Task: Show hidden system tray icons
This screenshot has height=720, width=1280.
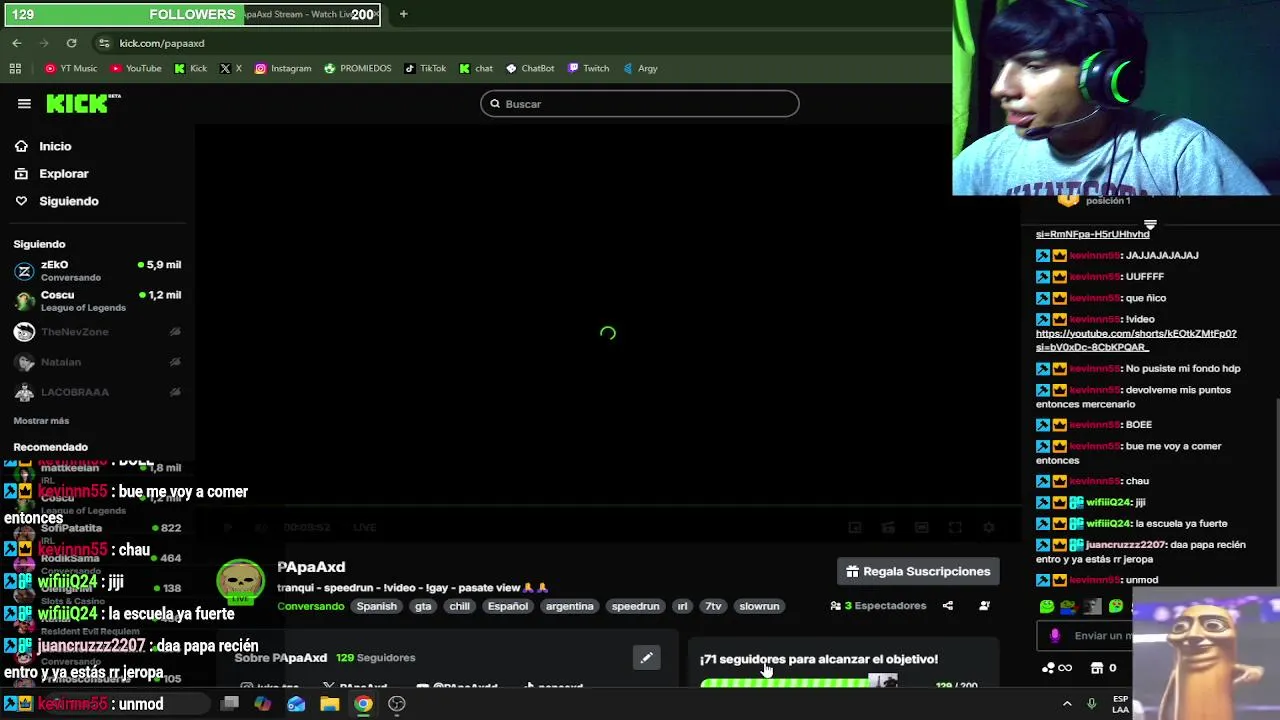Action: click(1067, 704)
